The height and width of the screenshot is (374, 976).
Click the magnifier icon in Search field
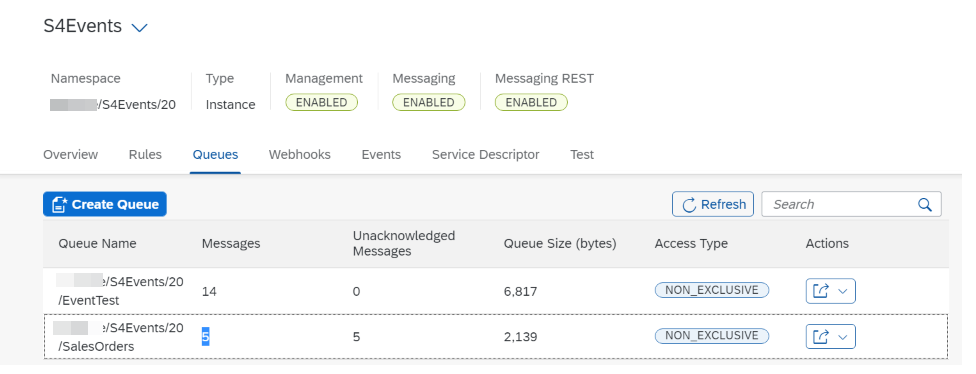coord(925,204)
